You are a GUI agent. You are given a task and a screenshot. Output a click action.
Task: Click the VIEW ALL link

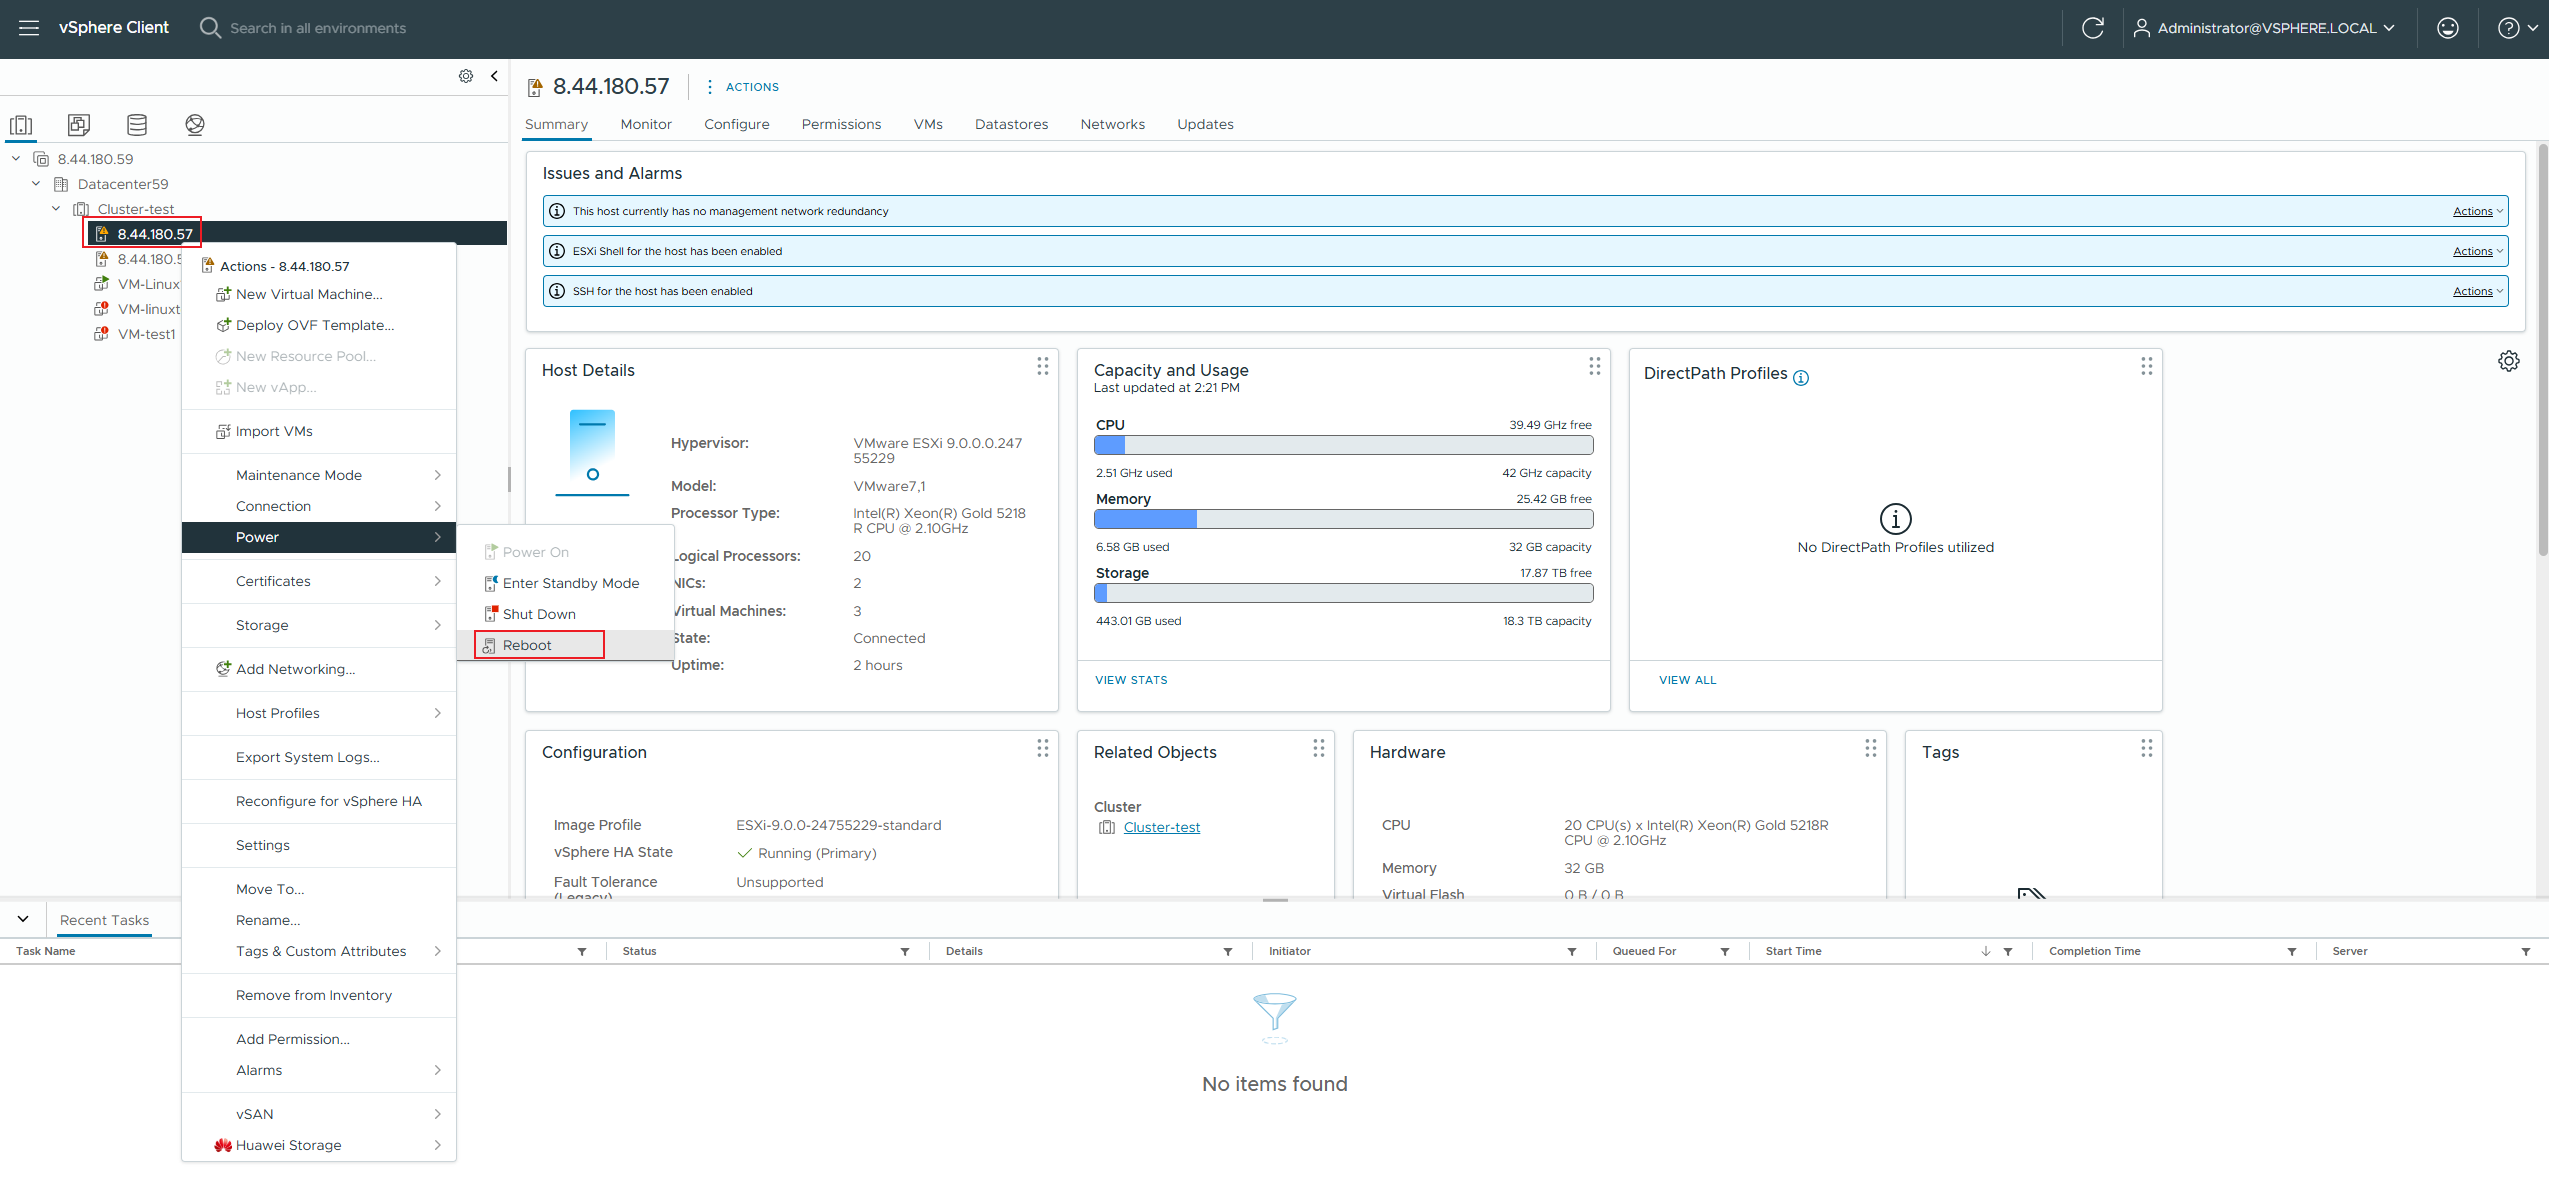1687,680
